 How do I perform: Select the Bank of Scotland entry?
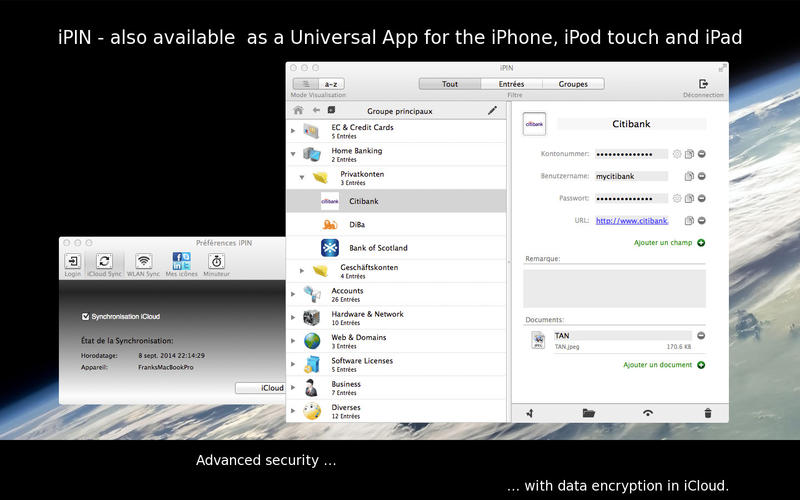click(x=378, y=248)
